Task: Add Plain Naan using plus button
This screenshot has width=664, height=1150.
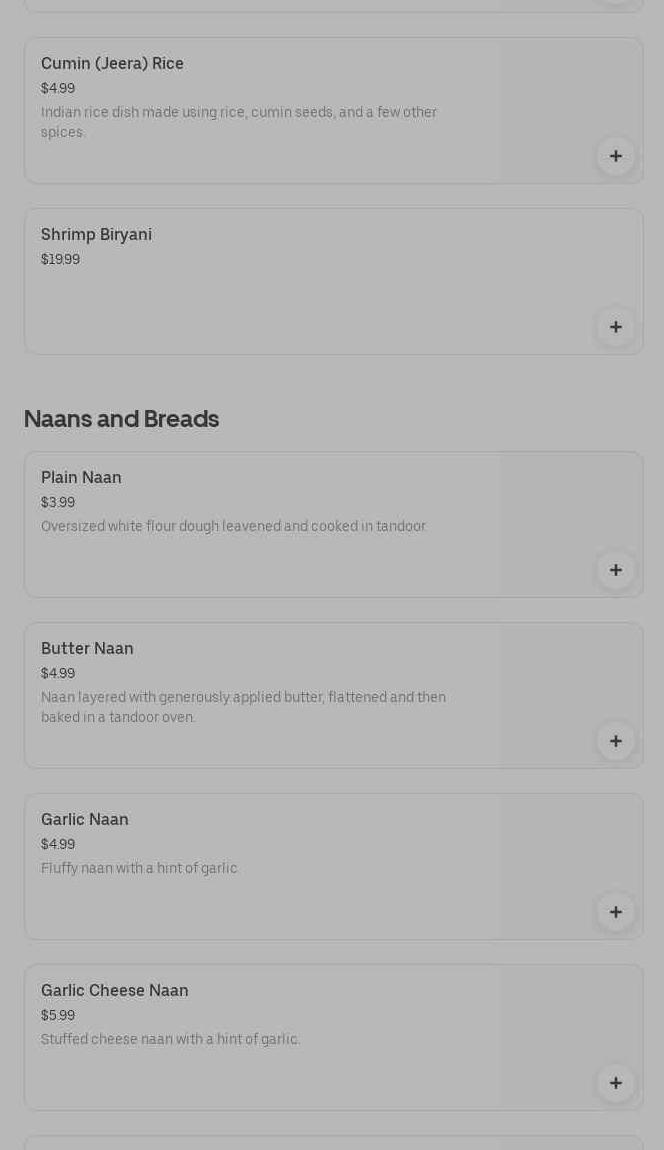Action: coord(615,570)
